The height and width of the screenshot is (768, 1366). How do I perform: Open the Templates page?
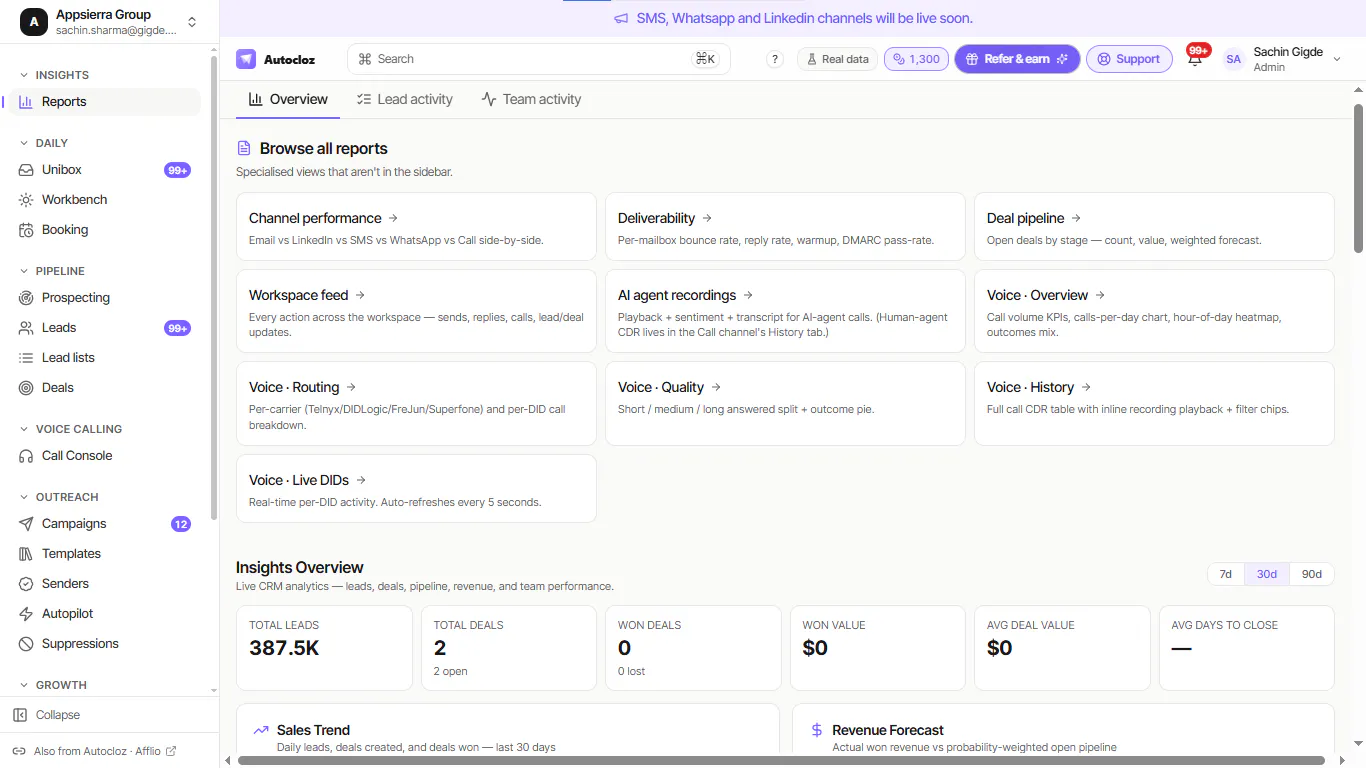(x=105, y=554)
